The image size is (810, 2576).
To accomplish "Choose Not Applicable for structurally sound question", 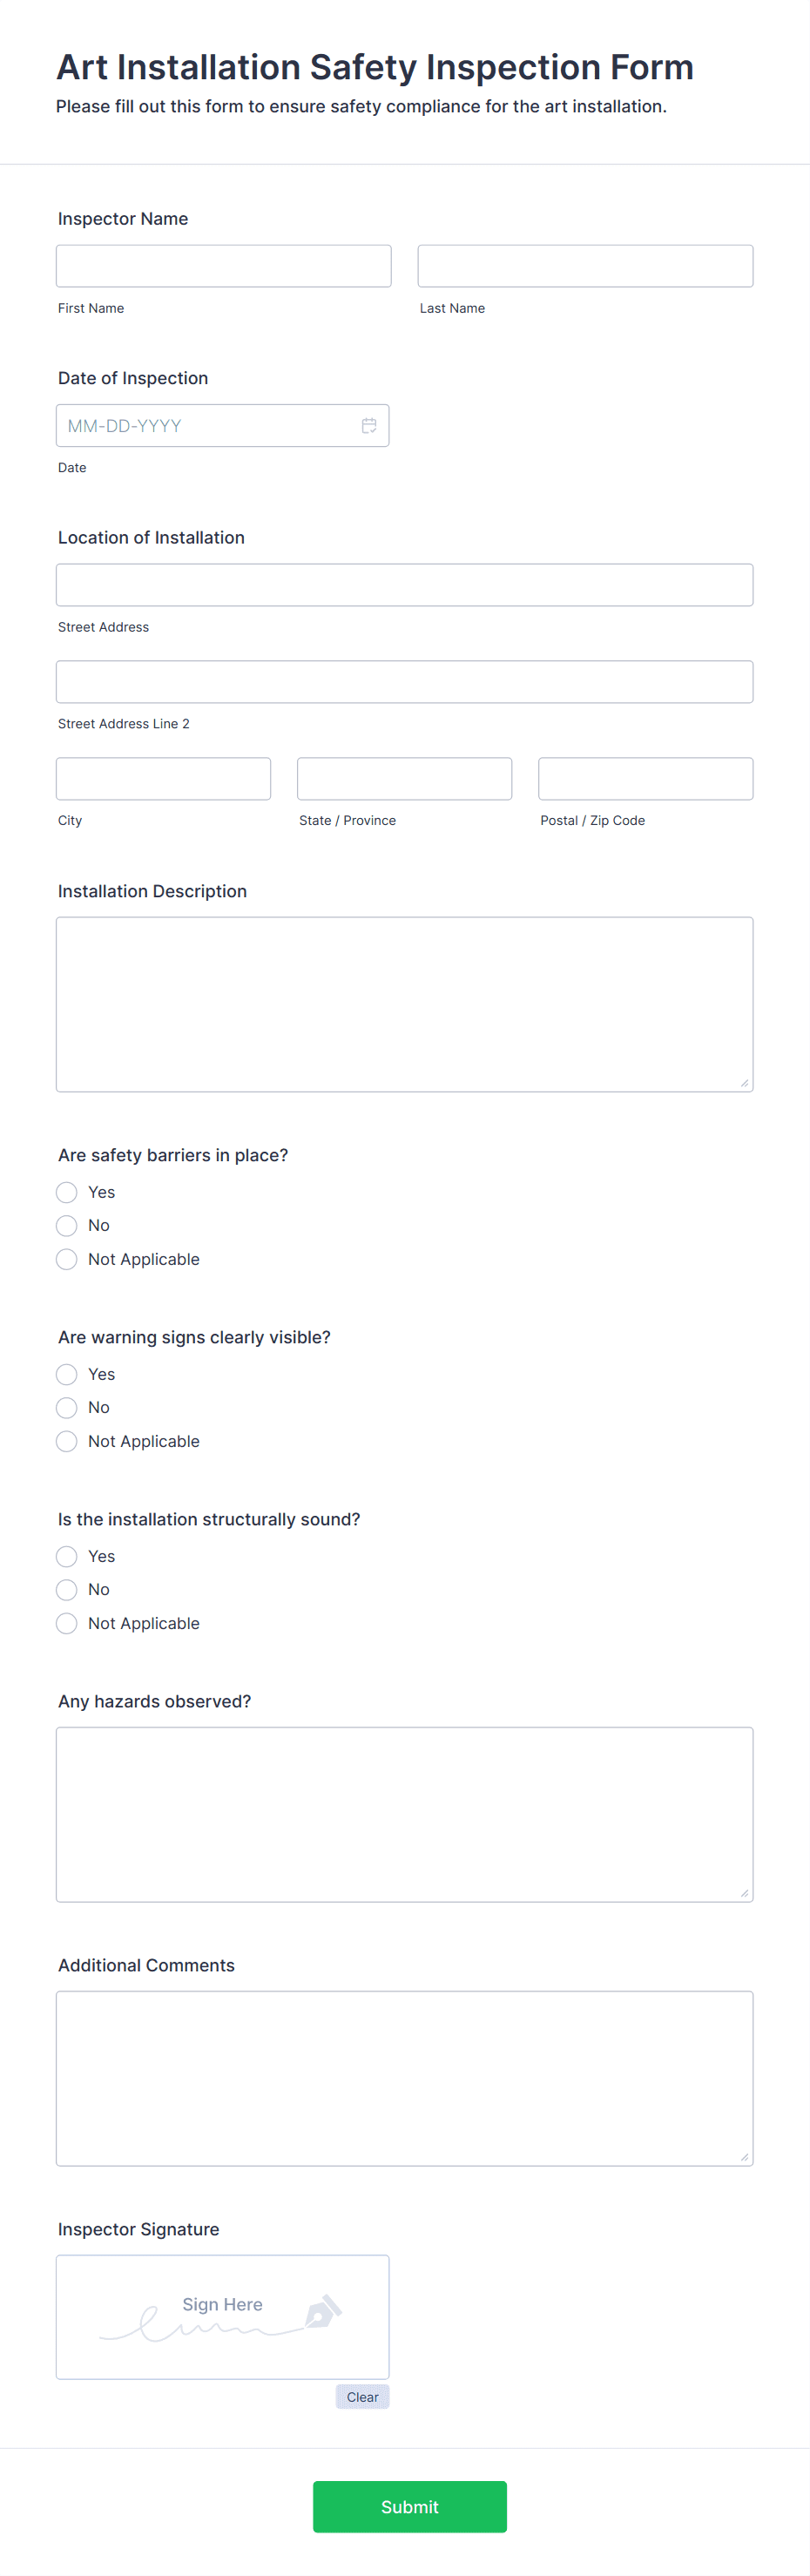I will [x=67, y=1624].
